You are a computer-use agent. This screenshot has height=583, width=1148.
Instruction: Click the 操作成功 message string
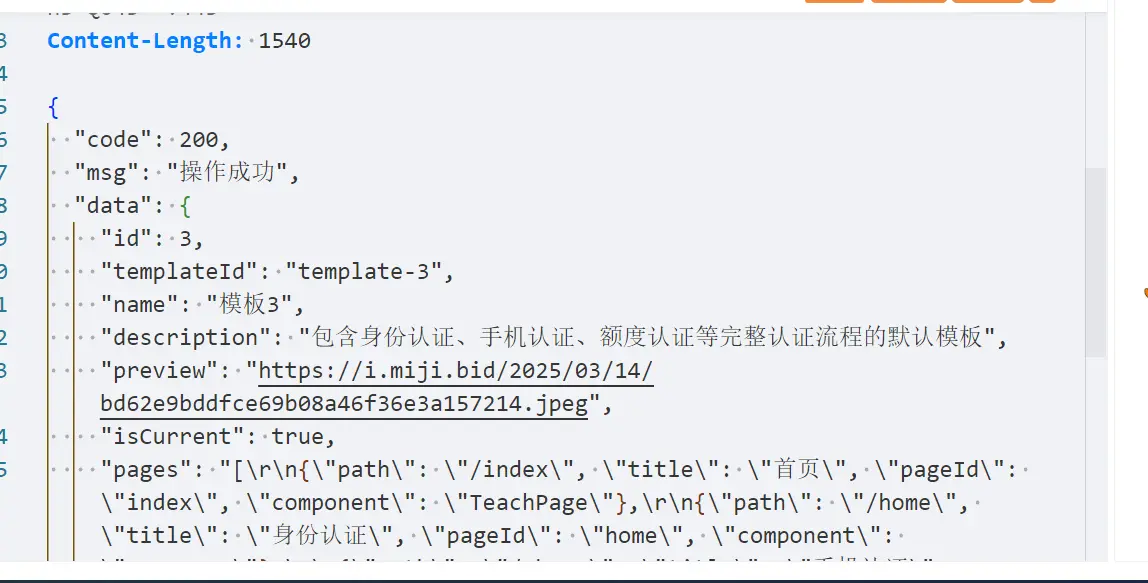click(x=234, y=173)
